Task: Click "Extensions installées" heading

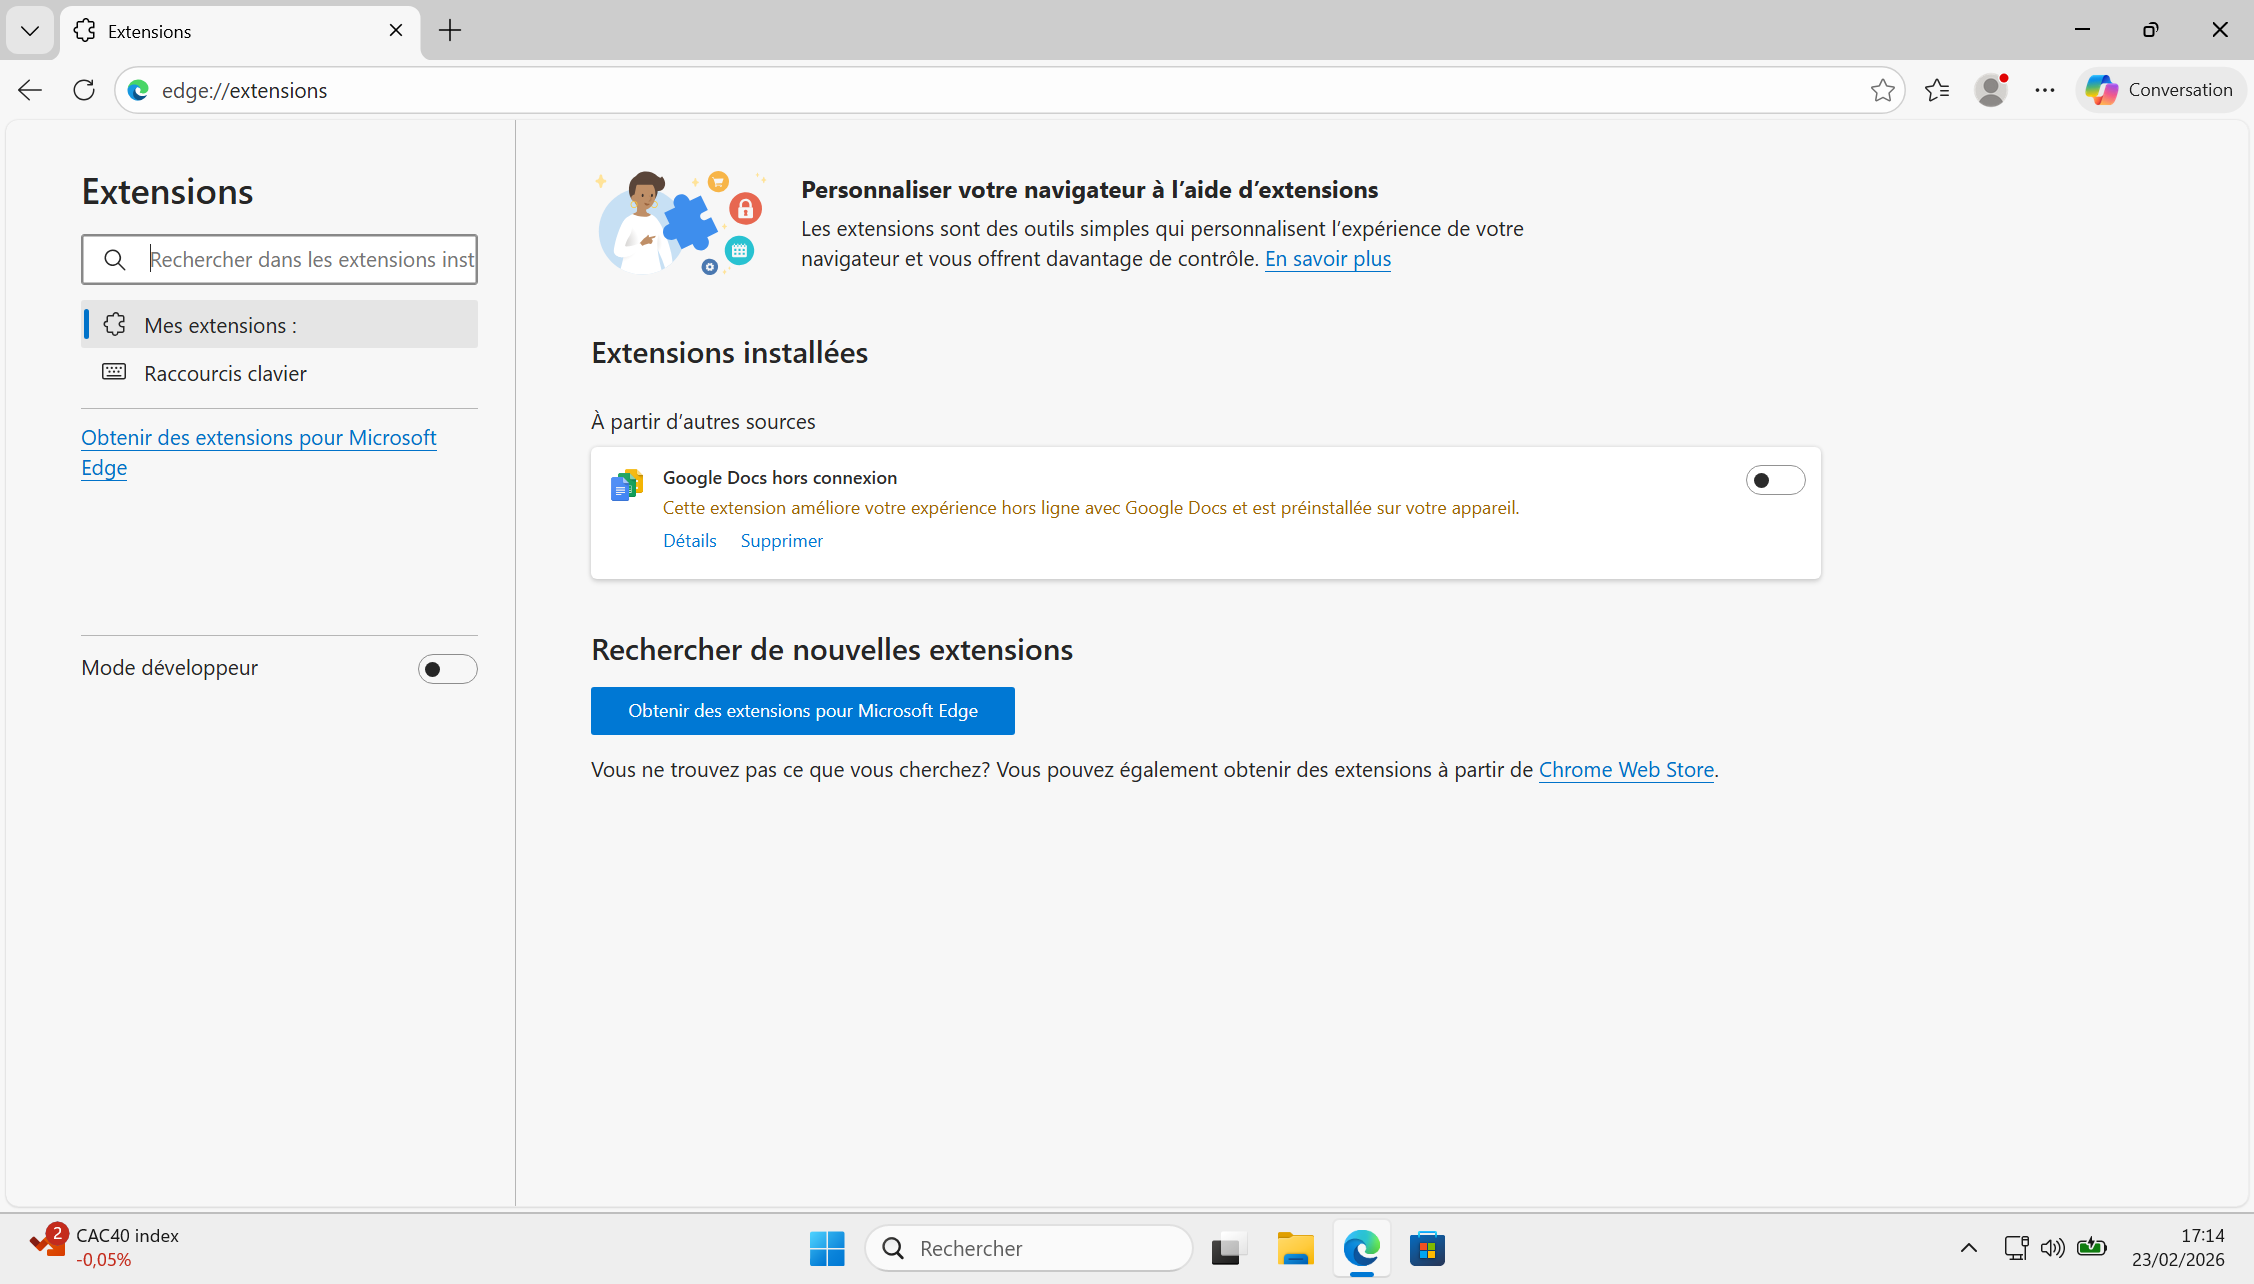Action: tap(729, 353)
